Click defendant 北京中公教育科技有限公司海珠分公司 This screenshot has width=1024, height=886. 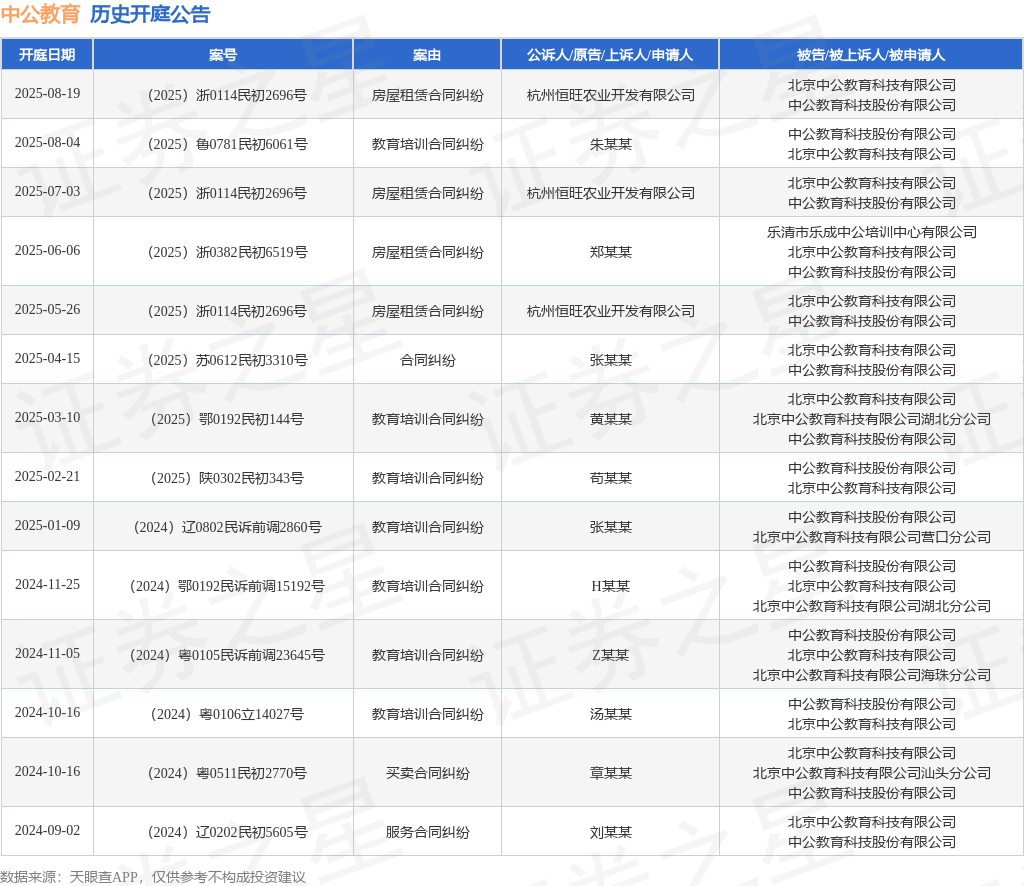pos(872,674)
